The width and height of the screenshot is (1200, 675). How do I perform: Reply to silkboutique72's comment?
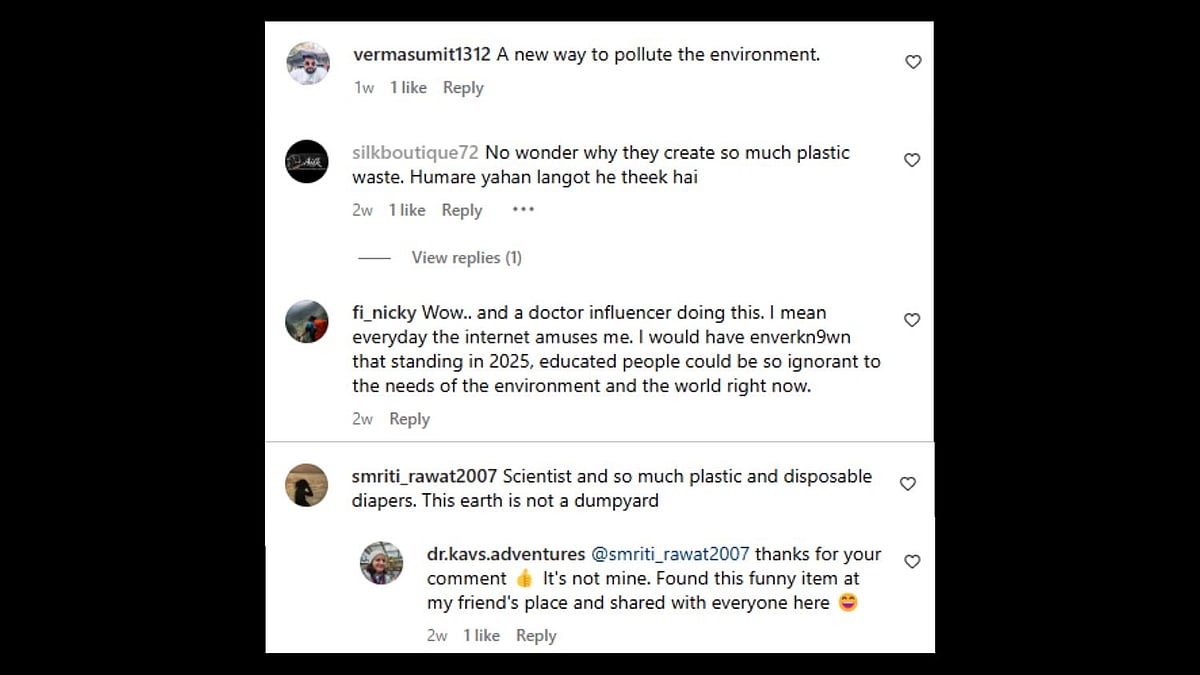[462, 210]
